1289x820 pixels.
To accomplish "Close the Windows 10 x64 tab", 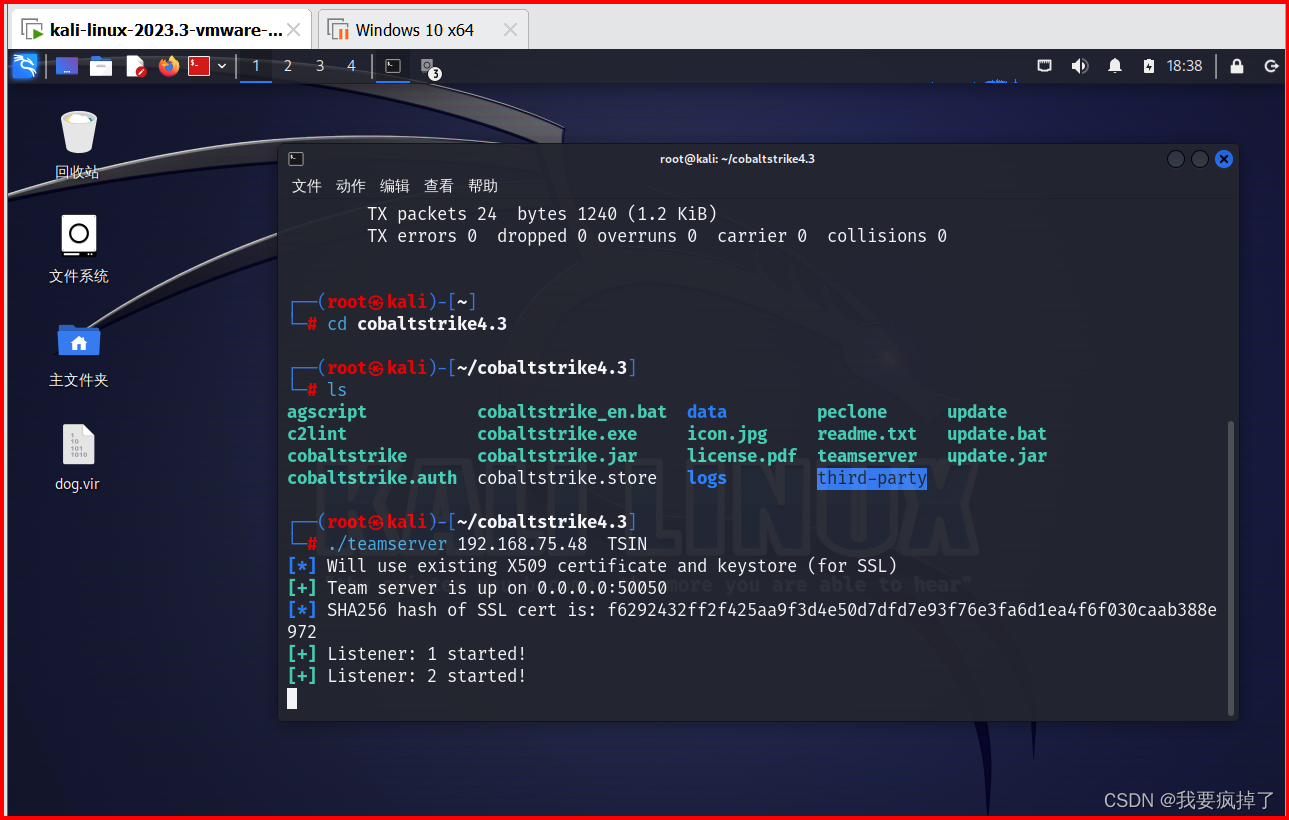I will pyautogui.click(x=510, y=30).
